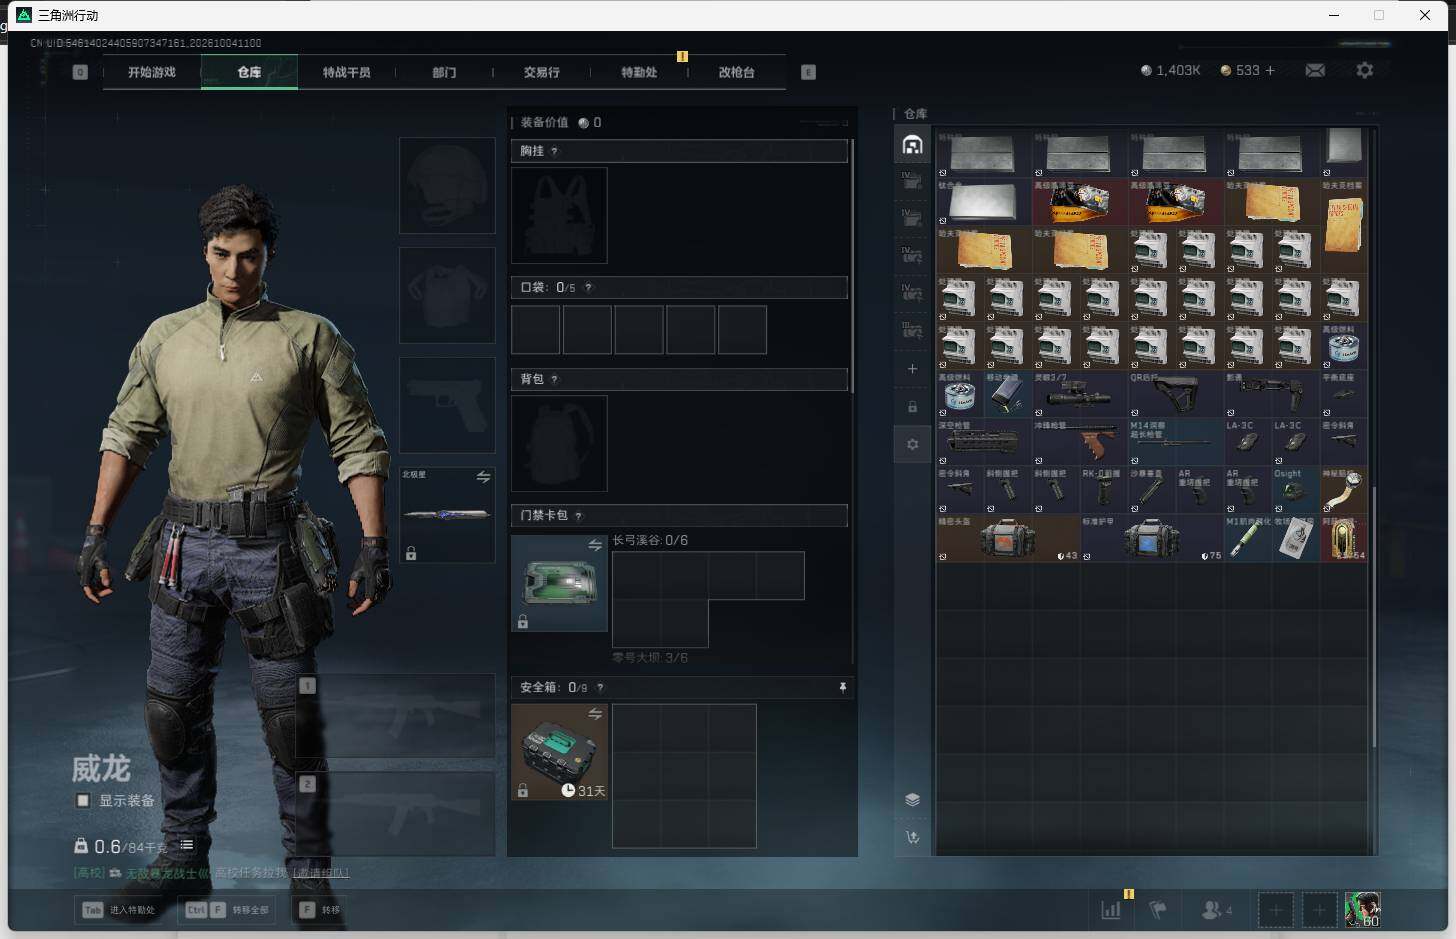Select the M14 超长枪管 item in warehouse

[1176, 442]
